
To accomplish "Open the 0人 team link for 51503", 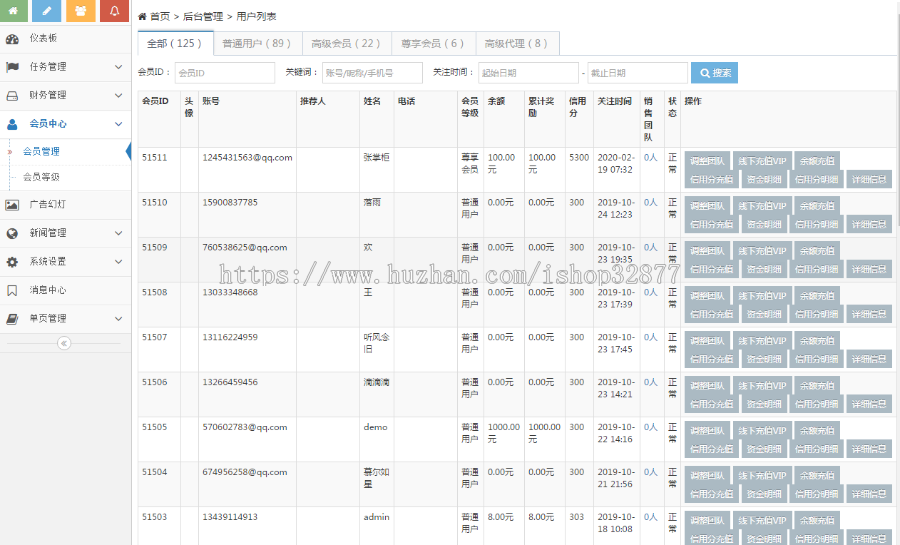I will (x=650, y=517).
